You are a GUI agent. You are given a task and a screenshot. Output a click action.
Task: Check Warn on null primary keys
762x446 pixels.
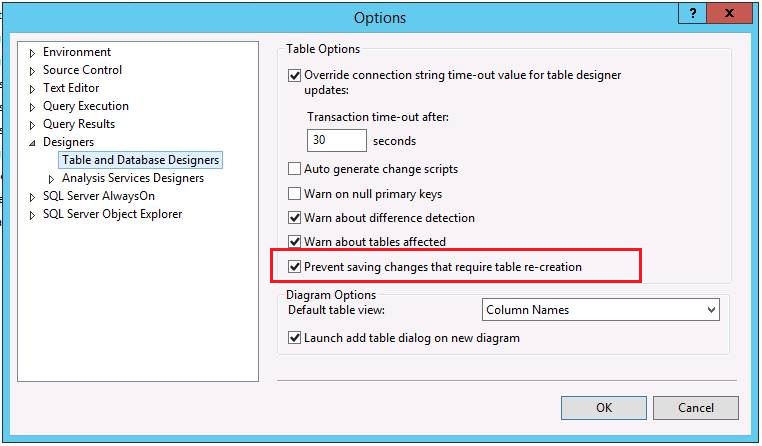point(294,193)
